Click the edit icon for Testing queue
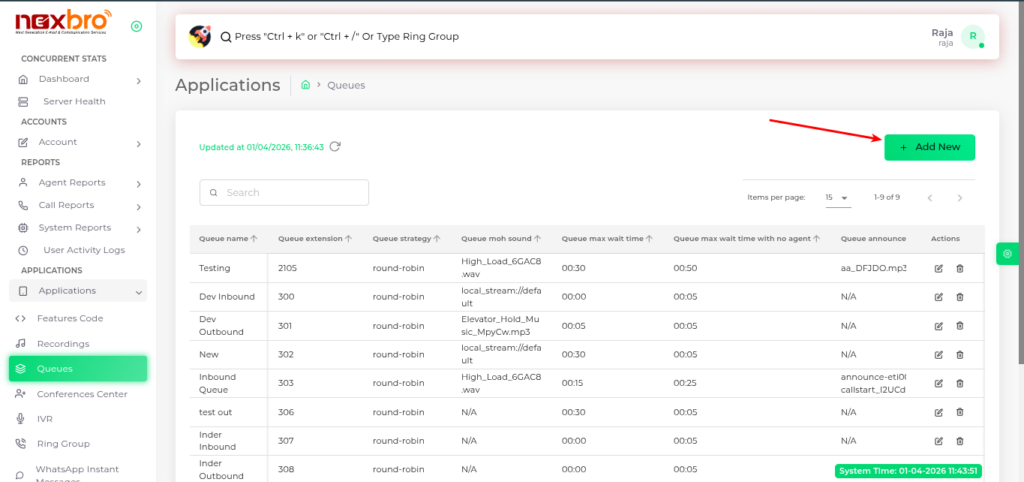This screenshot has height=482, width=1024. click(x=938, y=268)
